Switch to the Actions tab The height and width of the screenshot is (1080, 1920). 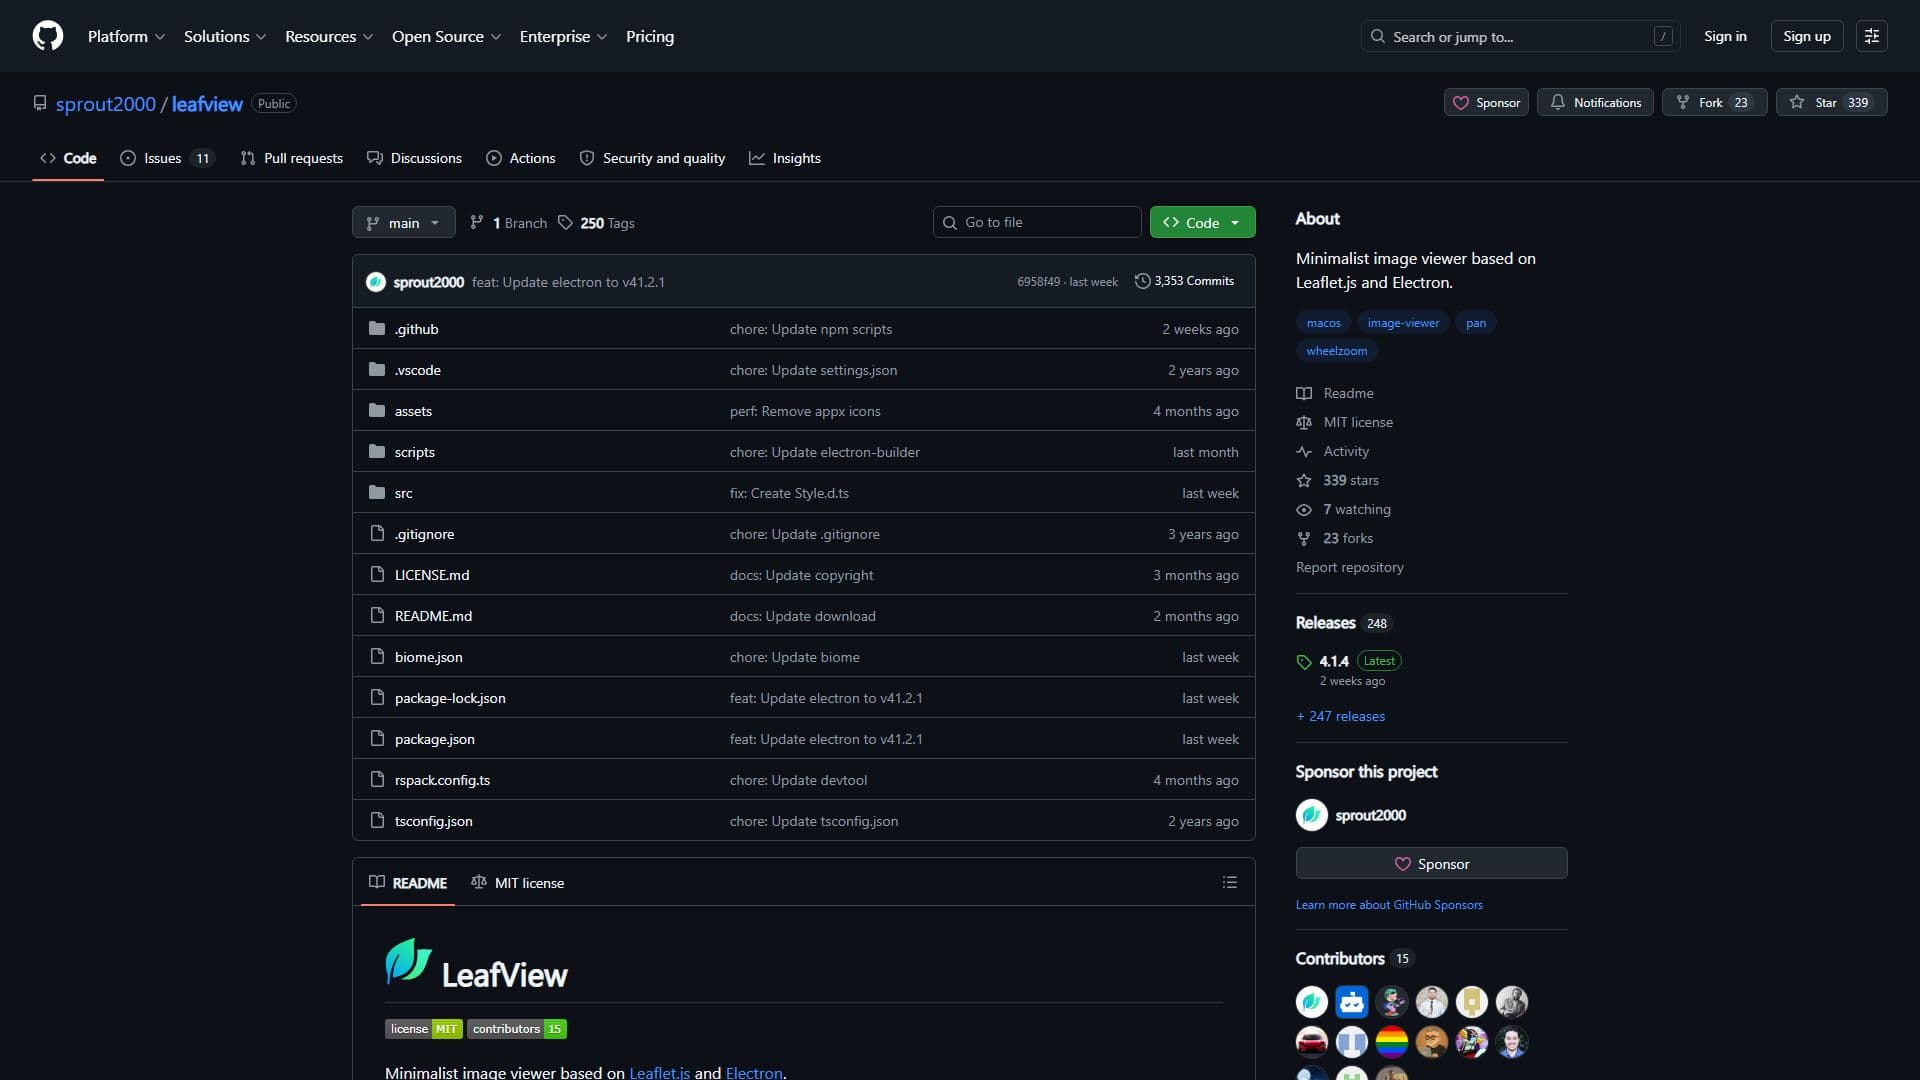click(520, 158)
